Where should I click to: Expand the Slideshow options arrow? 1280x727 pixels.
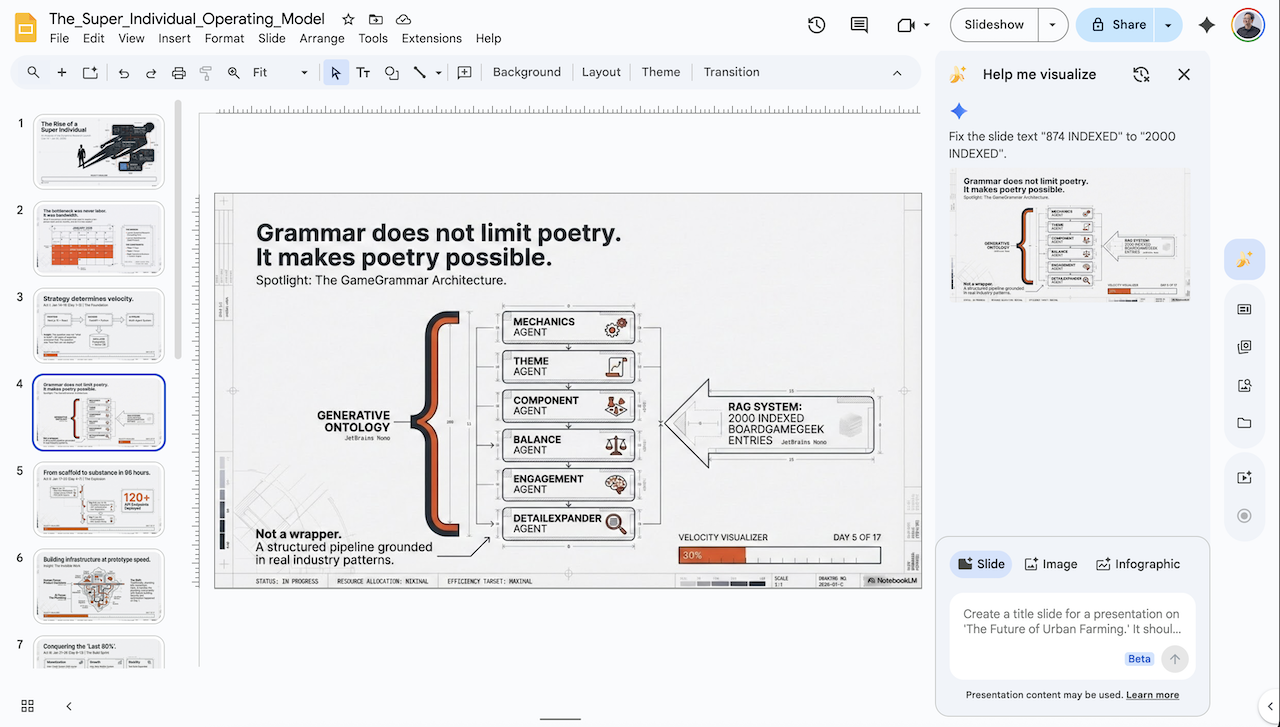tap(1052, 25)
